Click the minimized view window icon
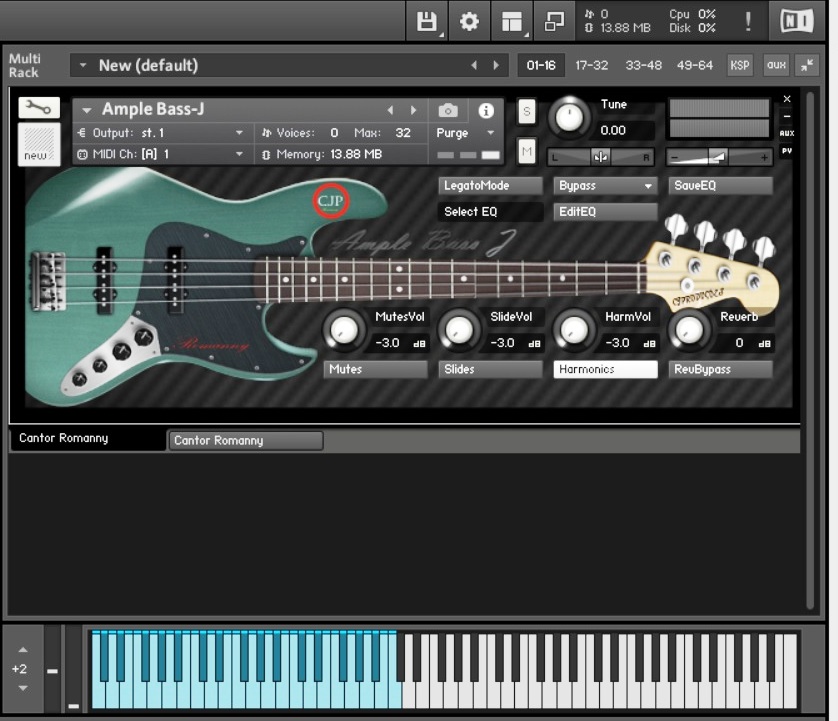 point(554,21)
